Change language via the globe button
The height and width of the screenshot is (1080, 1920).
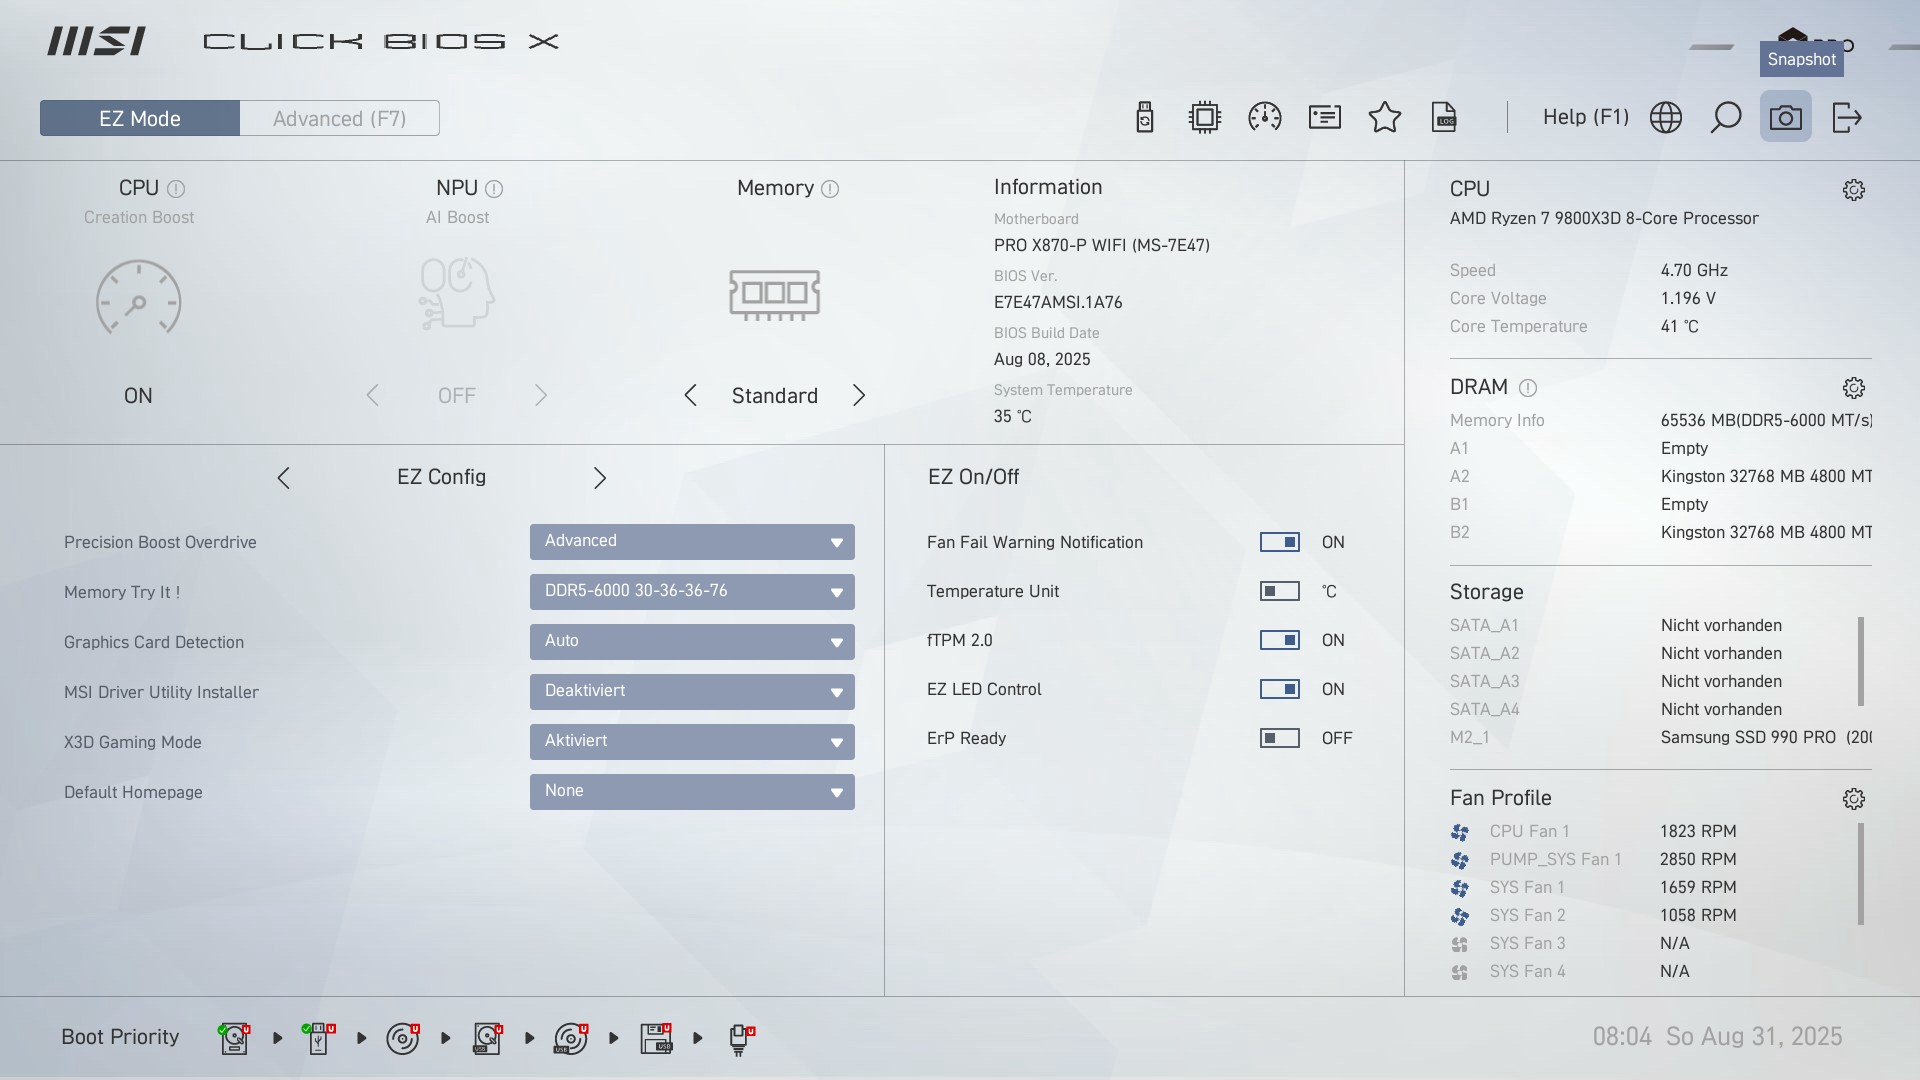point(1666,117)
